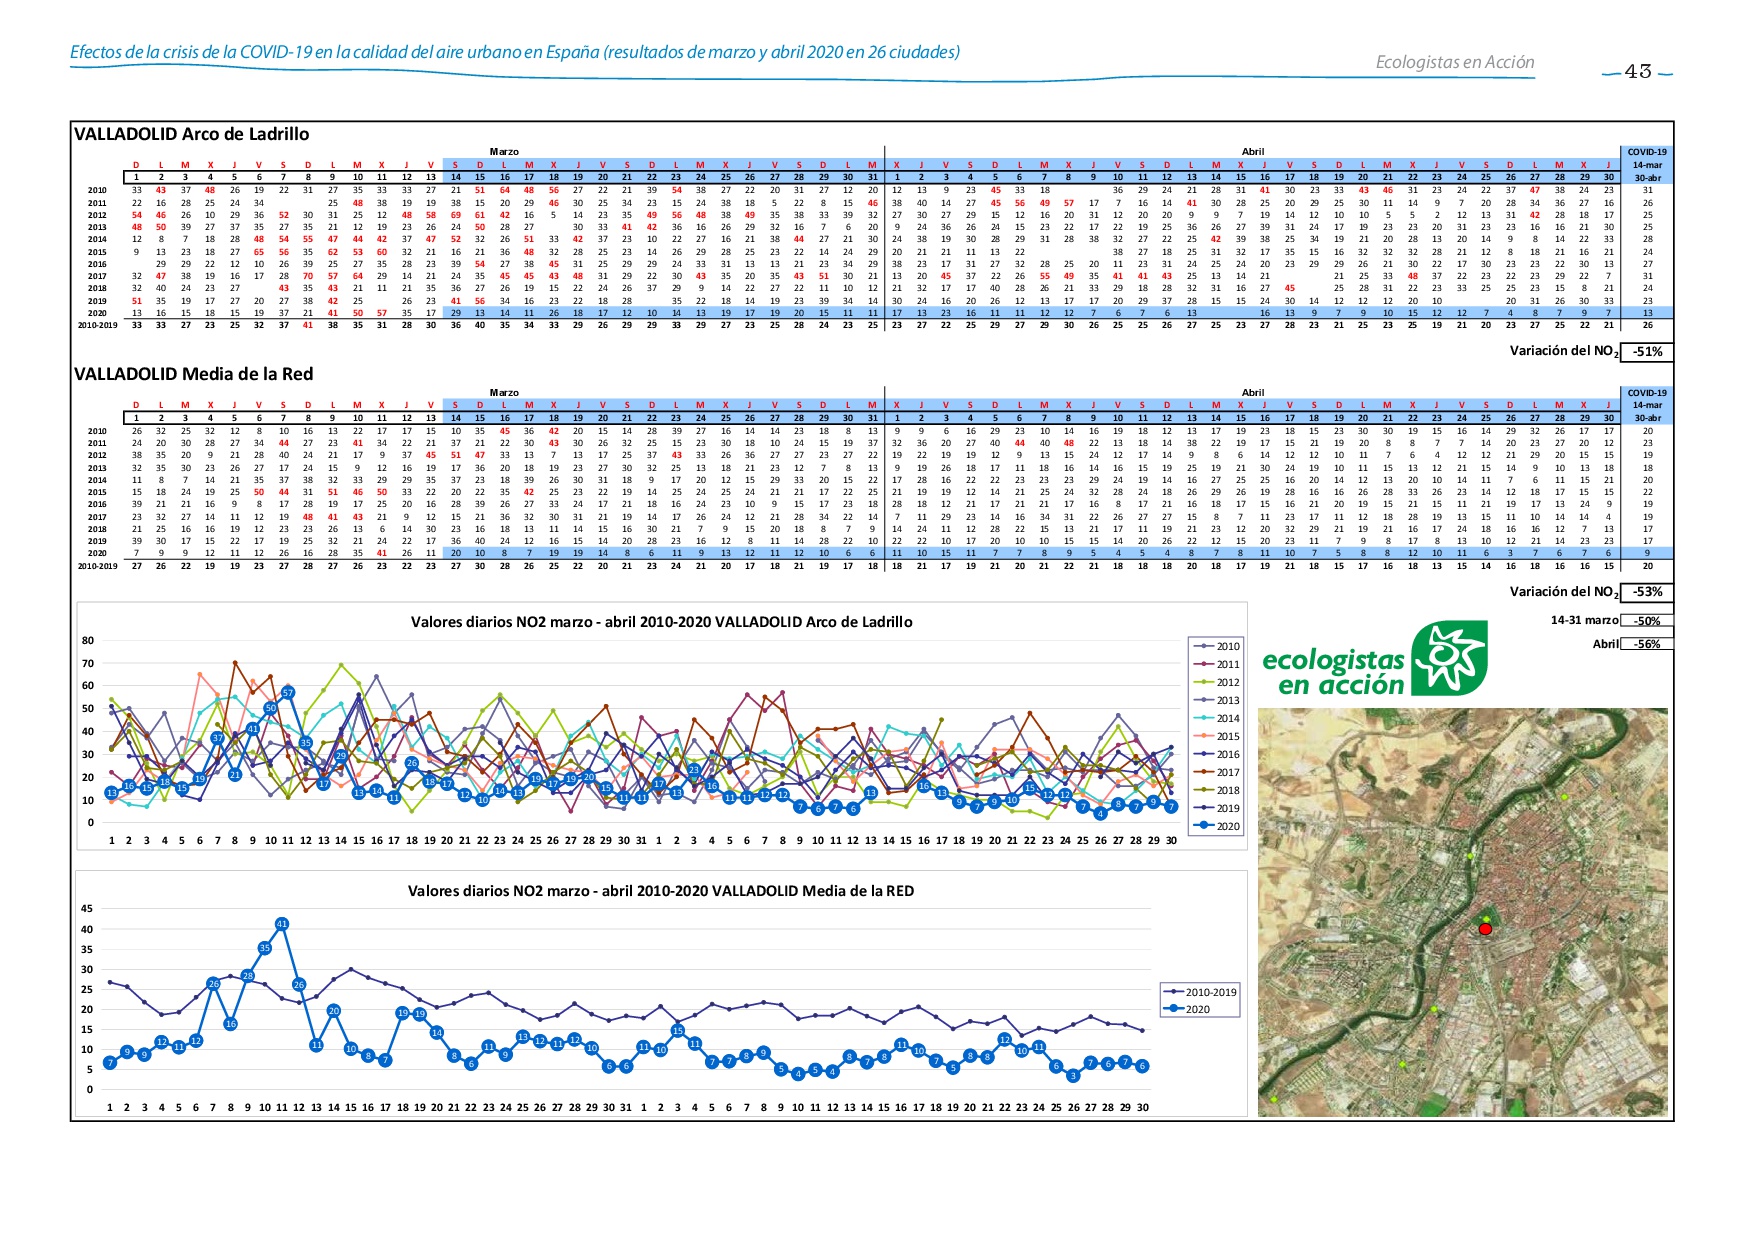Click the '14-31 marzo' -50% value
Image resolution: width=1754 pixels, height=1240 pixels.
click(1647, 621)
